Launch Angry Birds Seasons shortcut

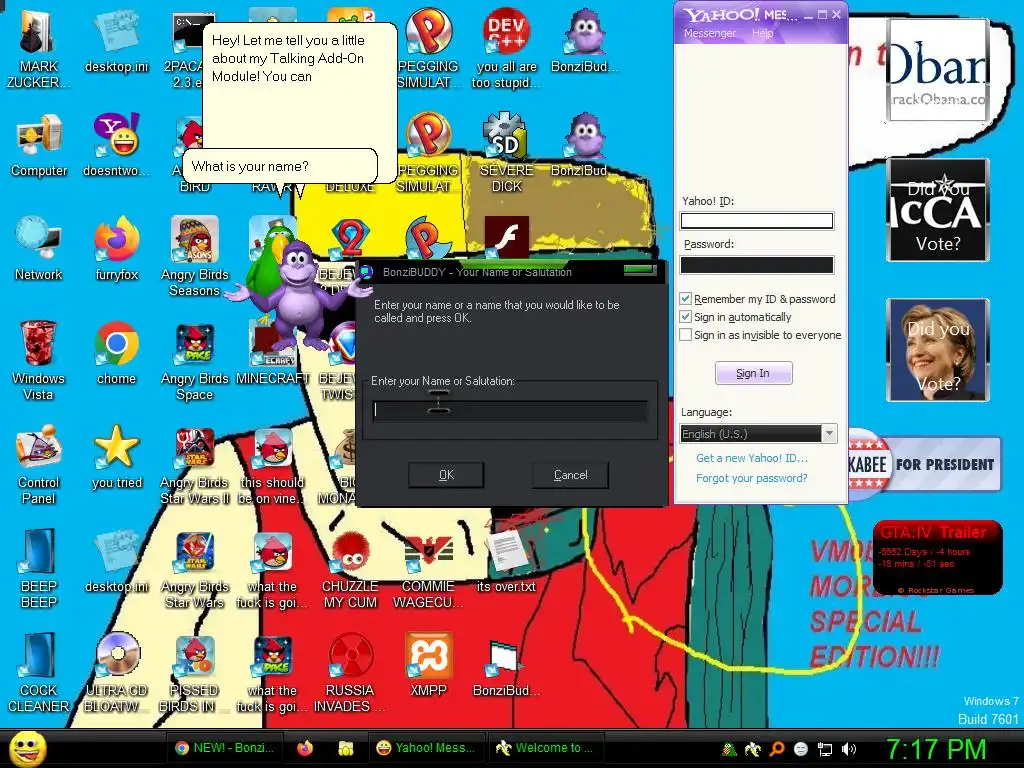tap(195, 257)
